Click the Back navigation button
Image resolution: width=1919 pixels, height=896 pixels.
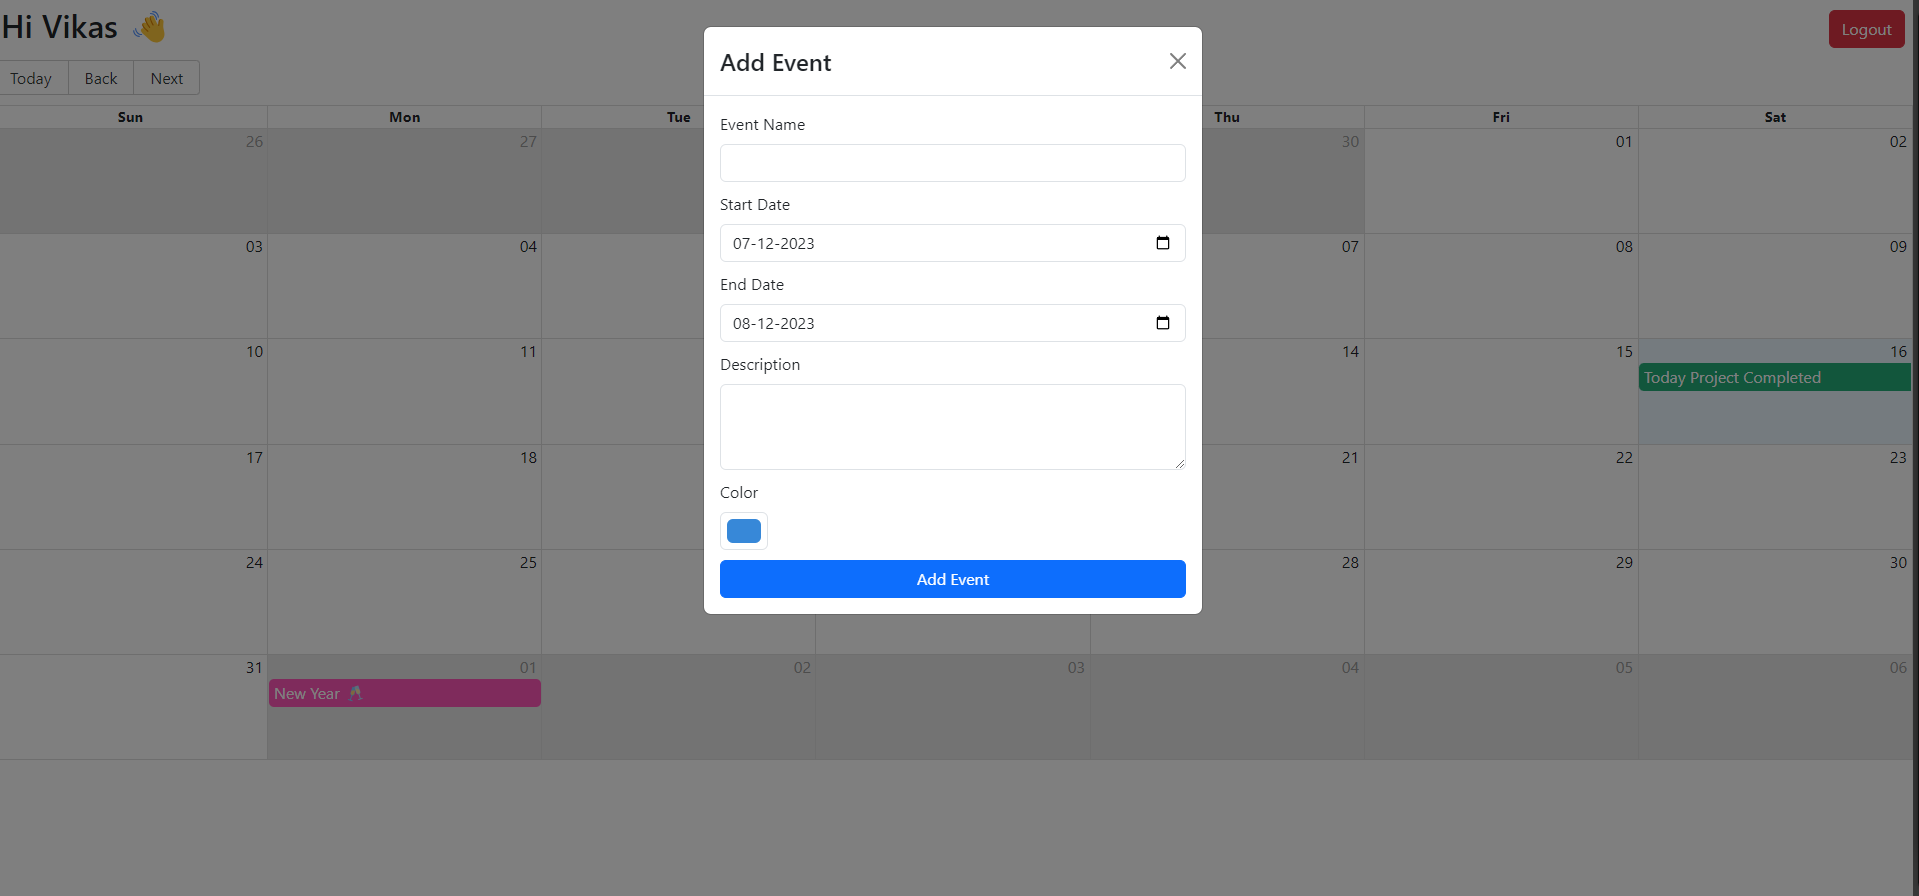tap(101, 78)
